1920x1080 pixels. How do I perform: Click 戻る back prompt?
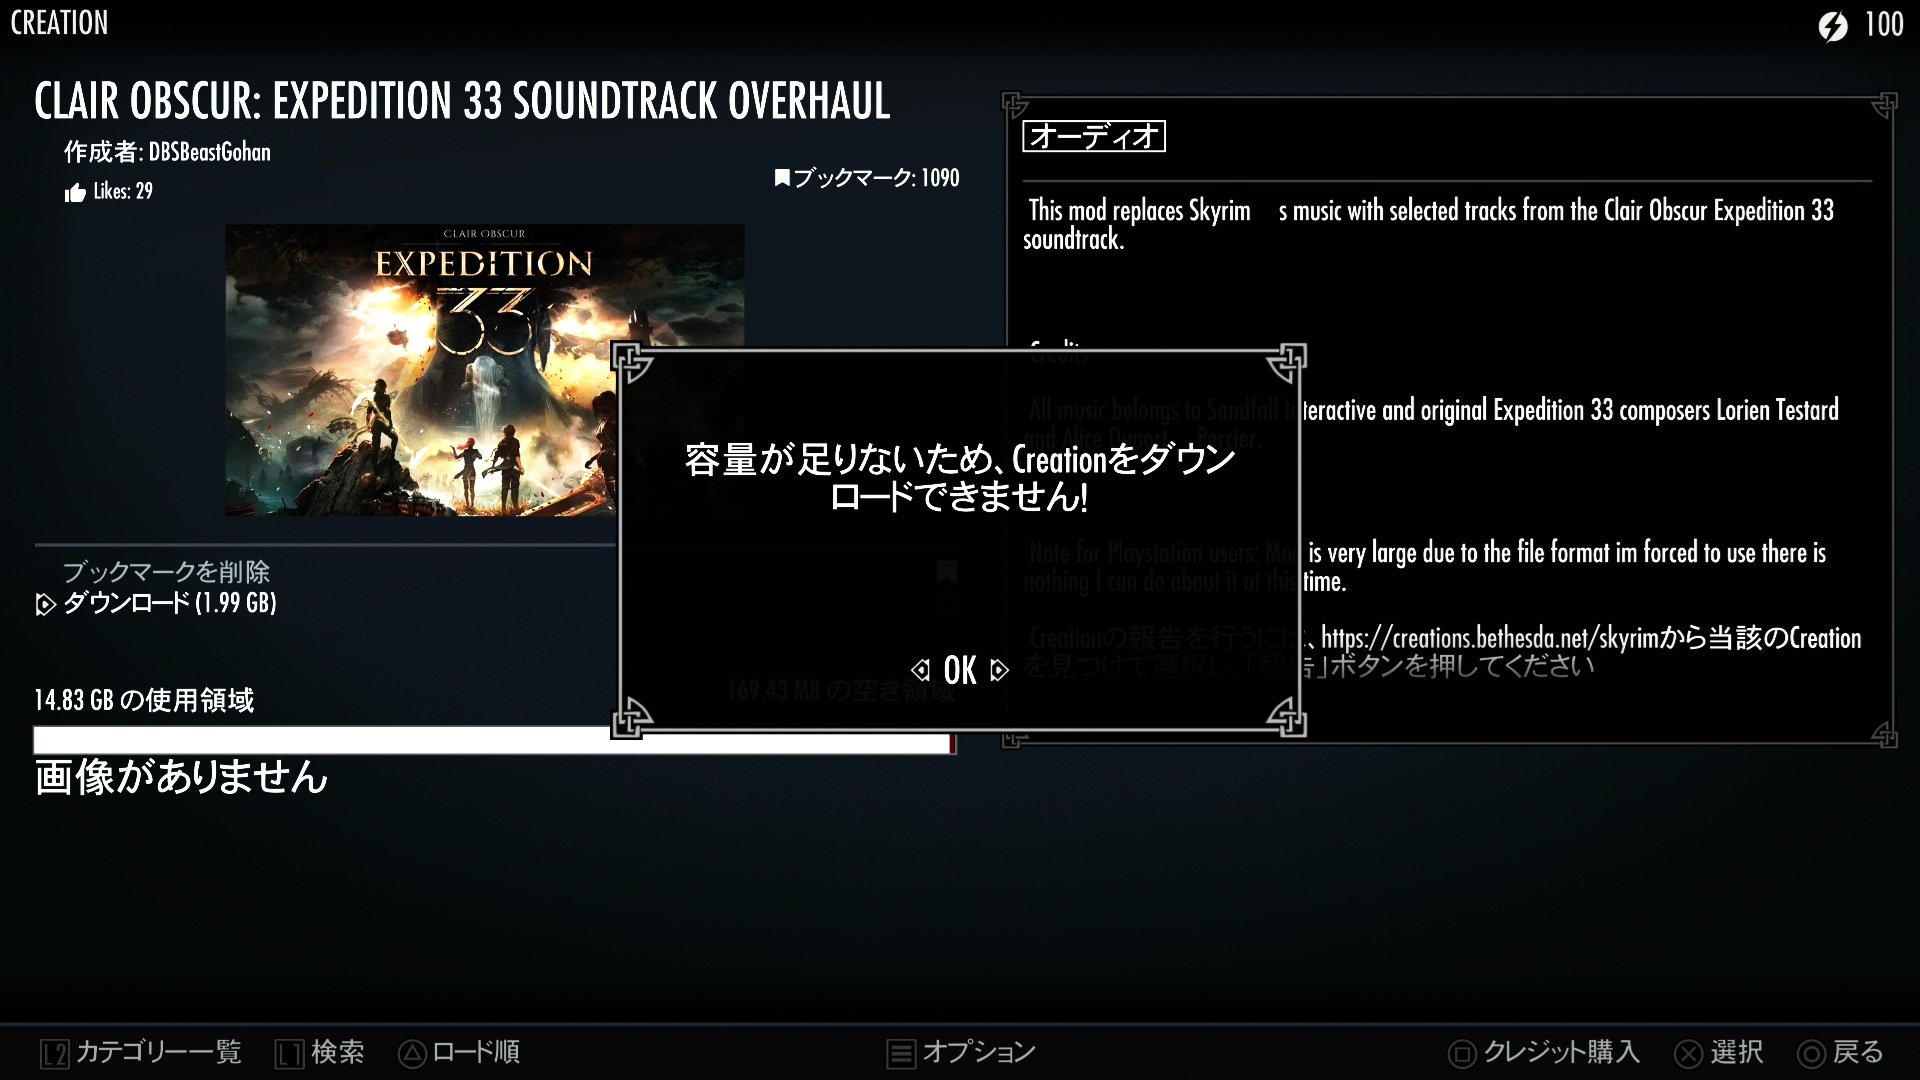1858,1052
